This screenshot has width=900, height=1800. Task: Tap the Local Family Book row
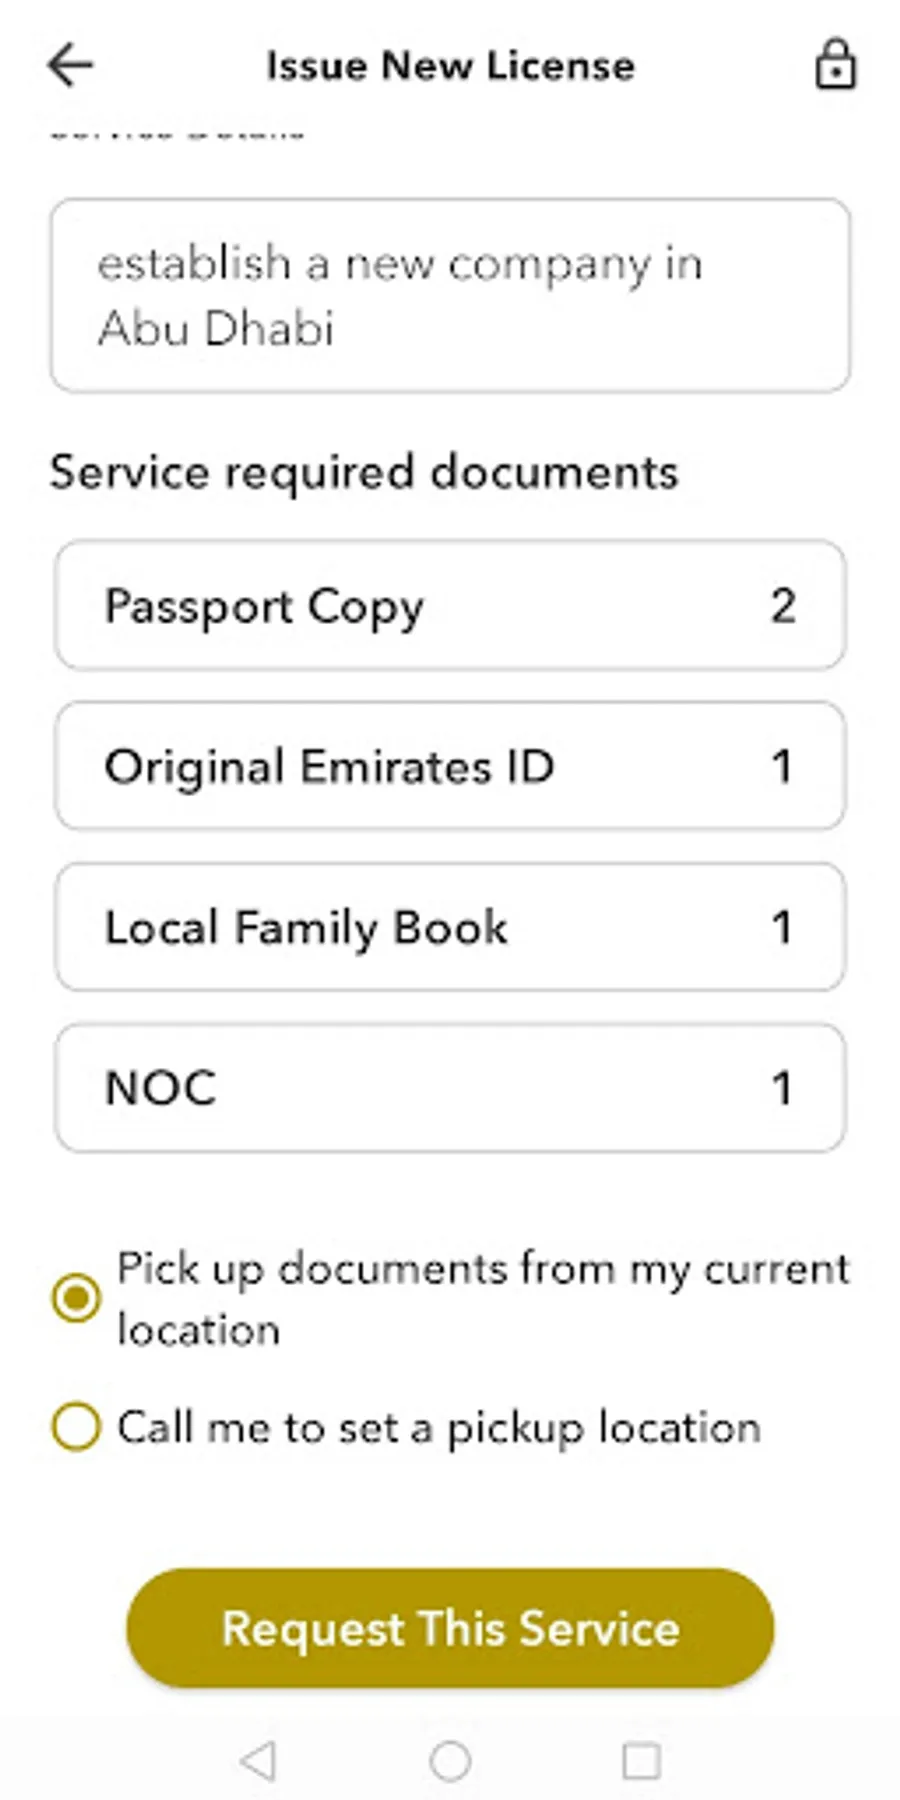[x=450, y=927]
